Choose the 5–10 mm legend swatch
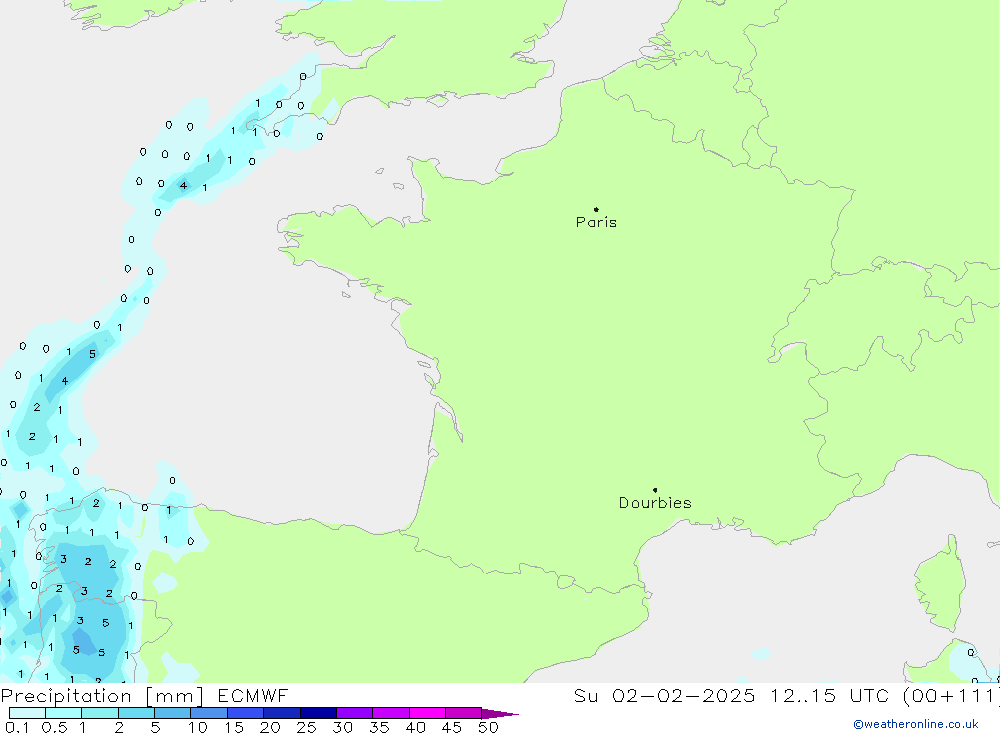The height and width of the screenshot is (733, 1000). click(x=172, y=714)
